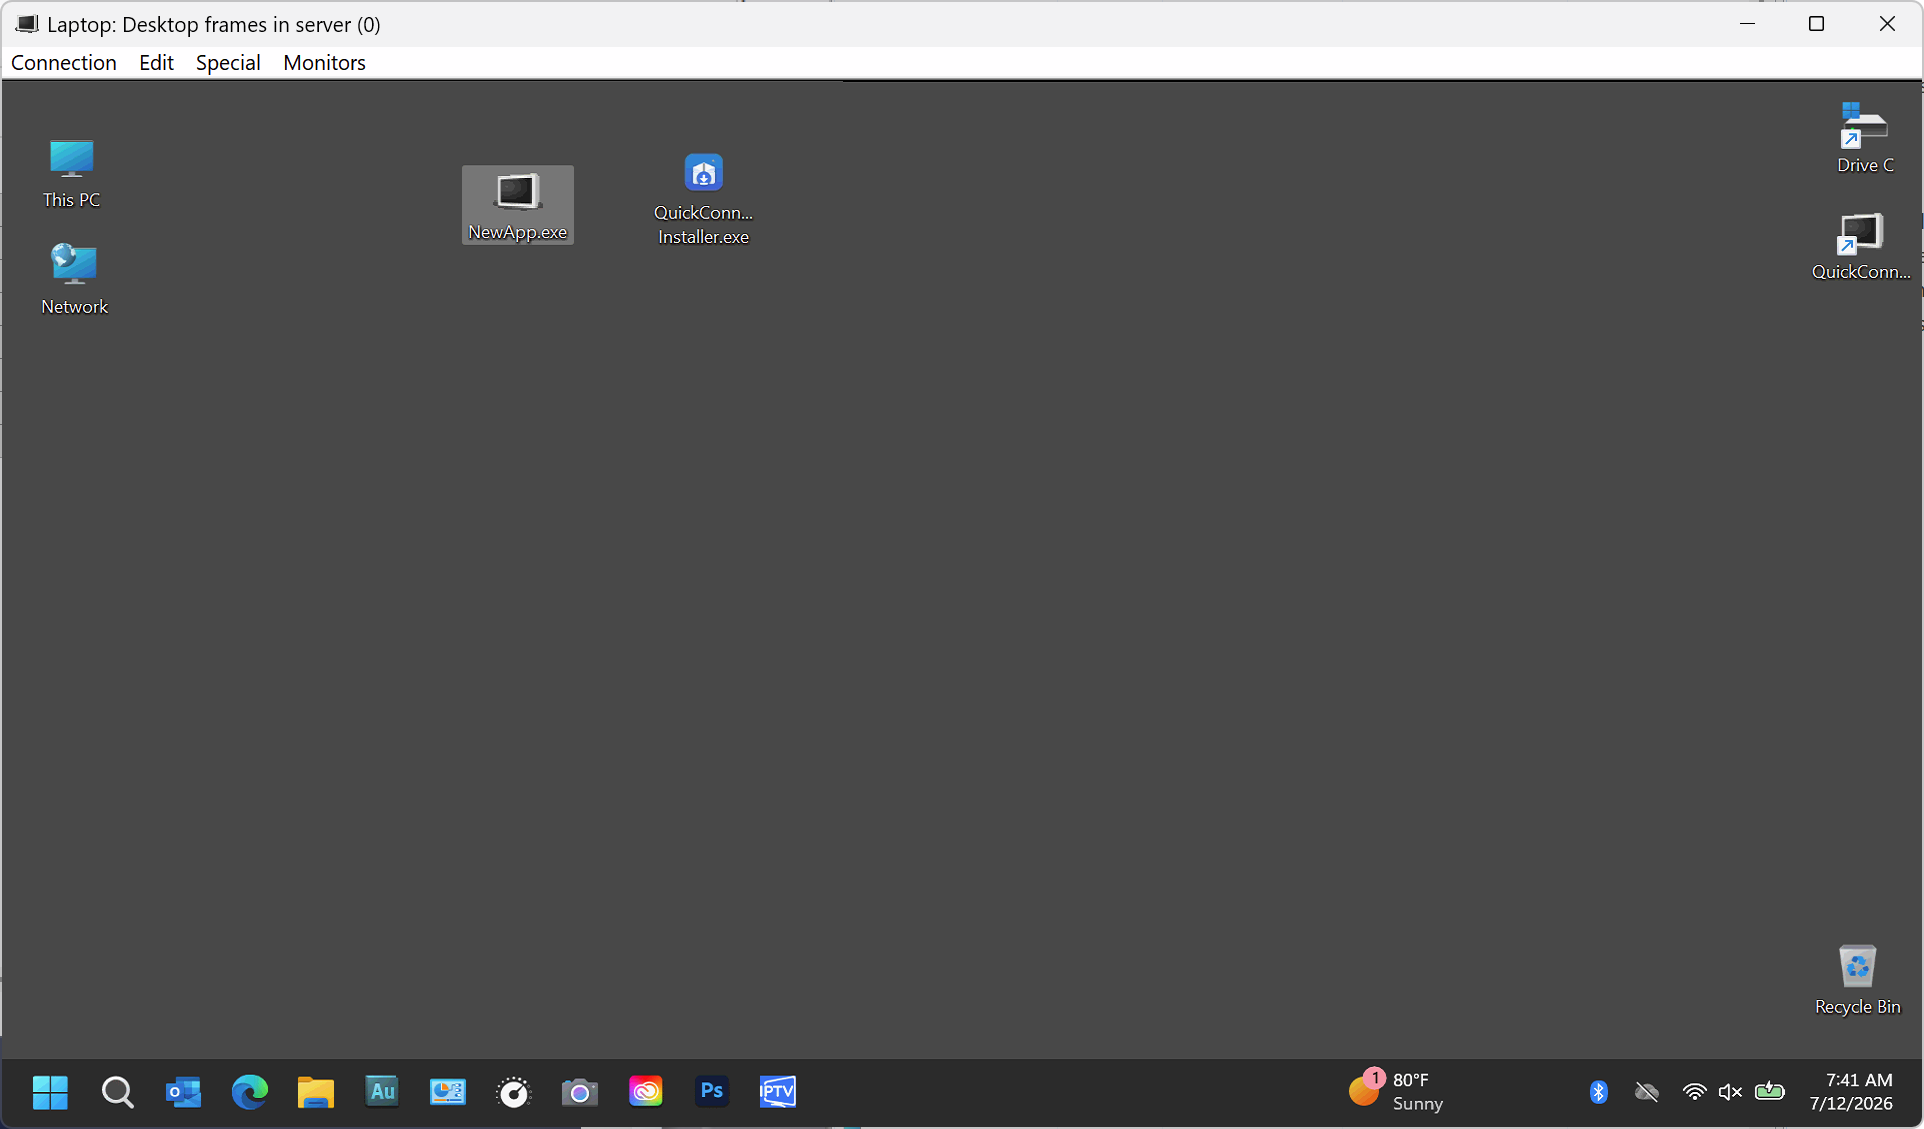1924x1129 pixels.
Task: Select the This PC desktop icon
Action: (71, 174)
